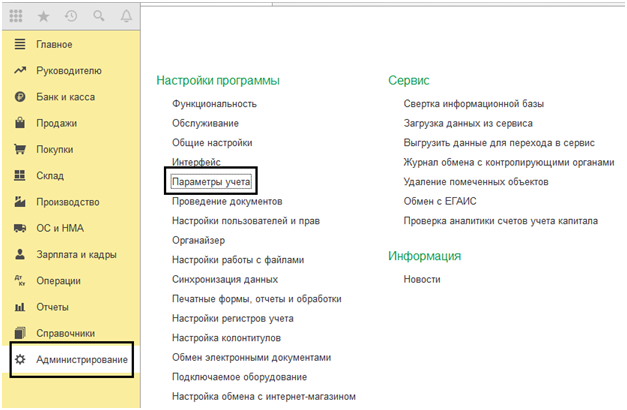Open the Новости link
Image resolution: width=627 pixels, height=410 pixels.
[x=422, y=280]
